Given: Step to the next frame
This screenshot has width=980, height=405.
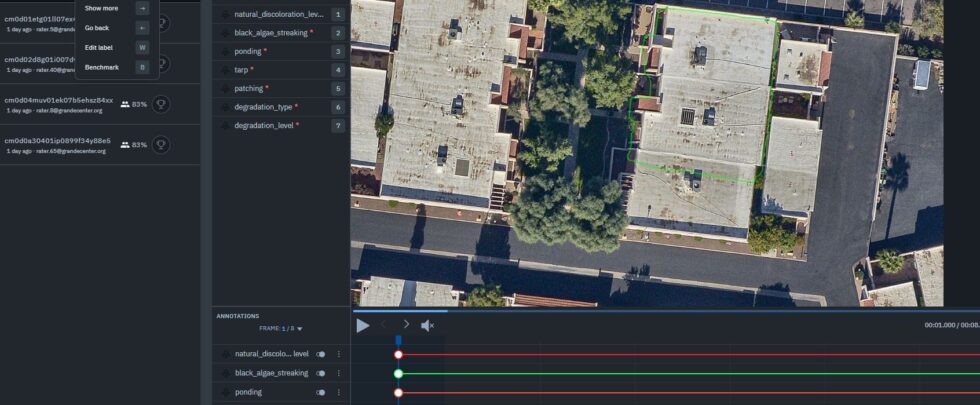Looking at the screenshot, I should [x=406, y=325].
